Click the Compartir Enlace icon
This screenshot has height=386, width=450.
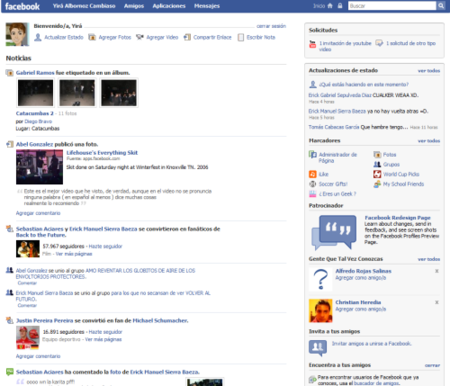click(187, 37)
